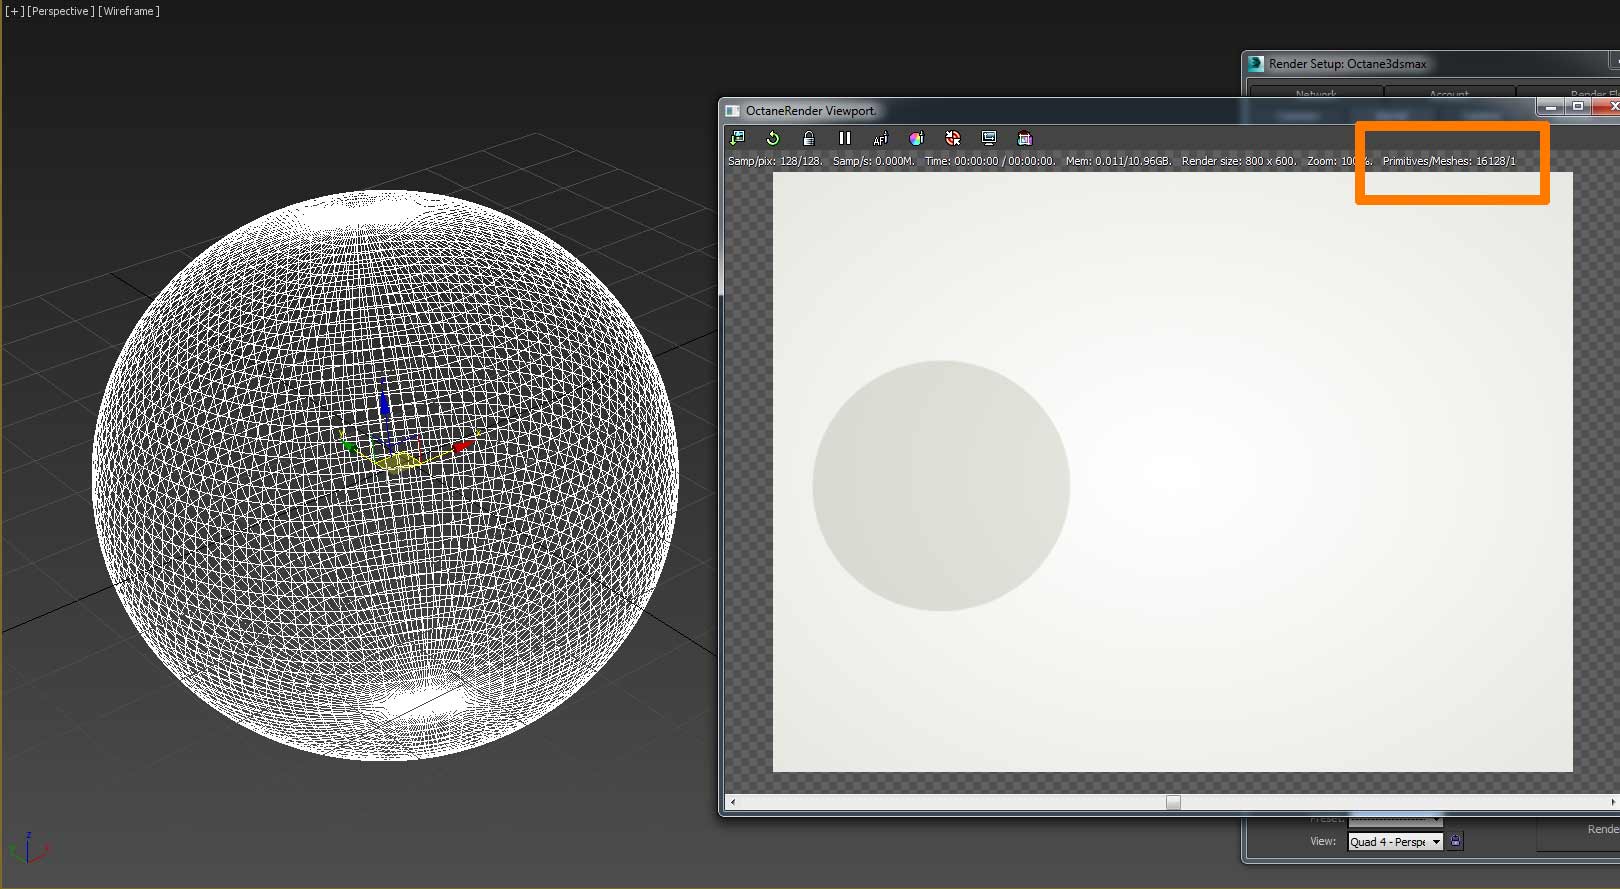Restart rendering with the green circular arrow
Screen dimensions: 1620x889
pyautogui.click(x=773, y=138)
